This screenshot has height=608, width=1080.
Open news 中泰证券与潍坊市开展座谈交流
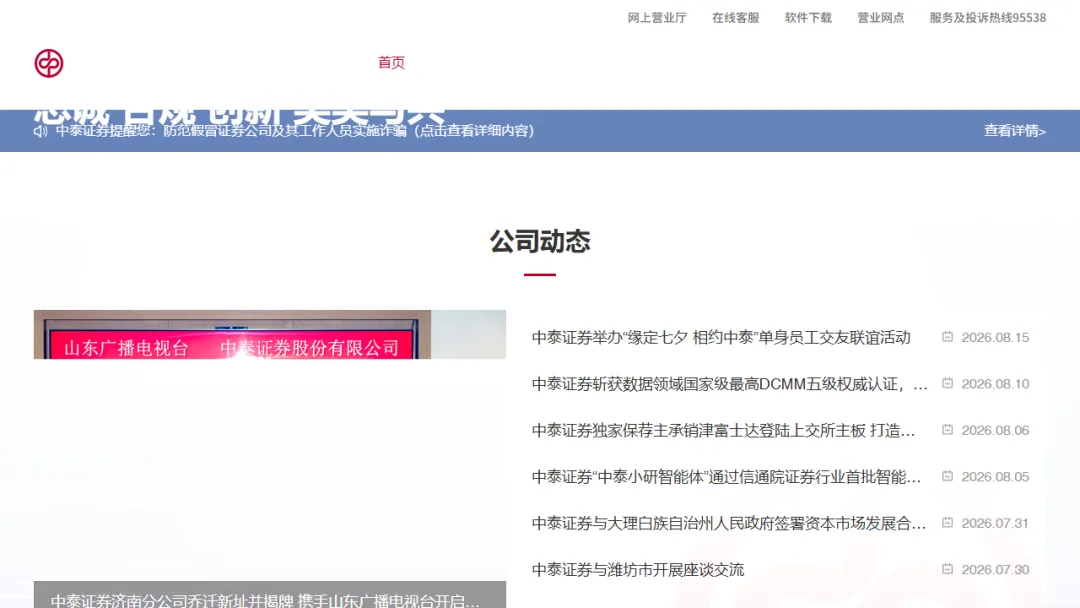point(638,569)
